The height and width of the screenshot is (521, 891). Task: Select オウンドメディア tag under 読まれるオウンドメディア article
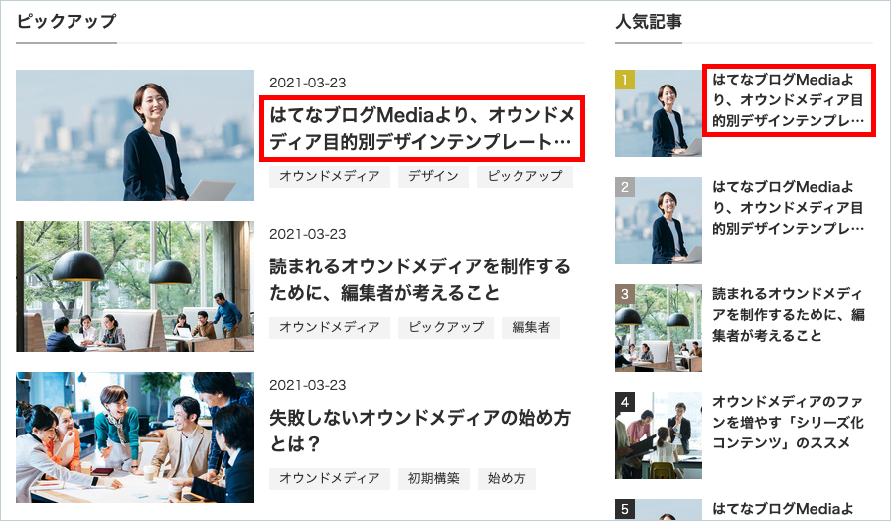click(x=329, y=327)
